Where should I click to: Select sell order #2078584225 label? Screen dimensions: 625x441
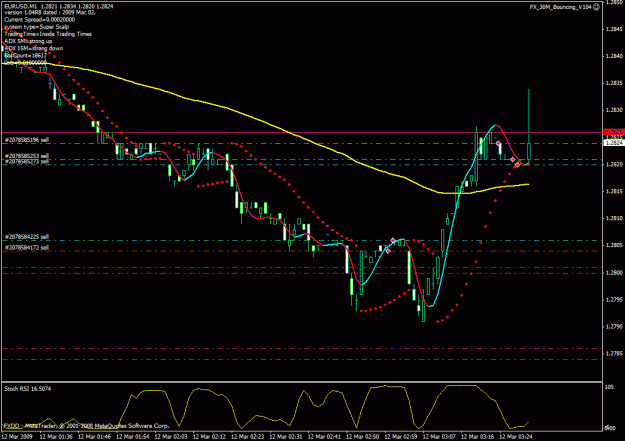click(x=27, y=237)
